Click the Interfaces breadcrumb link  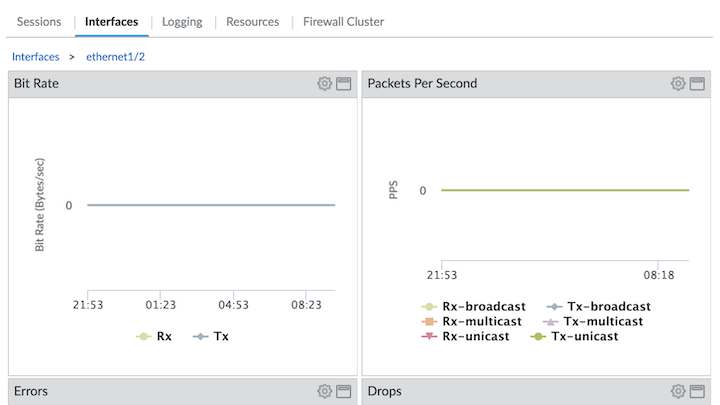point(35,57)
